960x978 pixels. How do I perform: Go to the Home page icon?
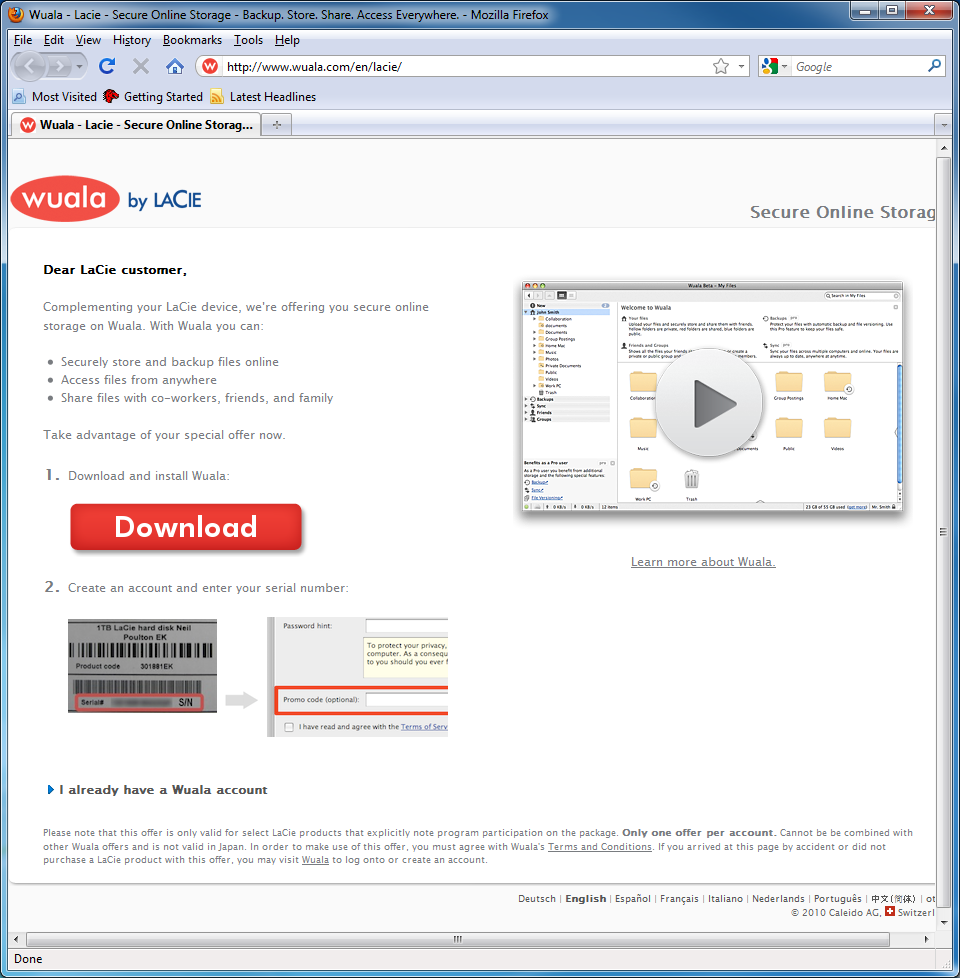click(x=175, y=66)
